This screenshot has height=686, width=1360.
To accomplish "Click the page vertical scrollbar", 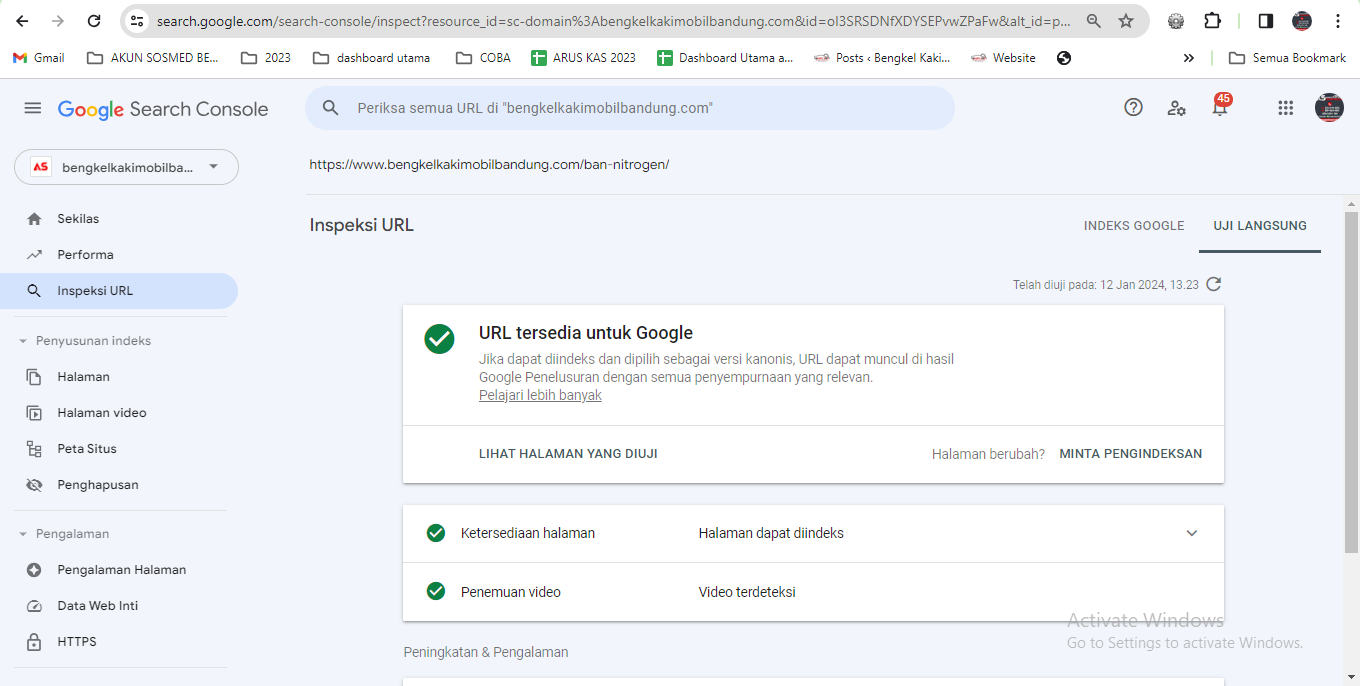I will 1351,380.
